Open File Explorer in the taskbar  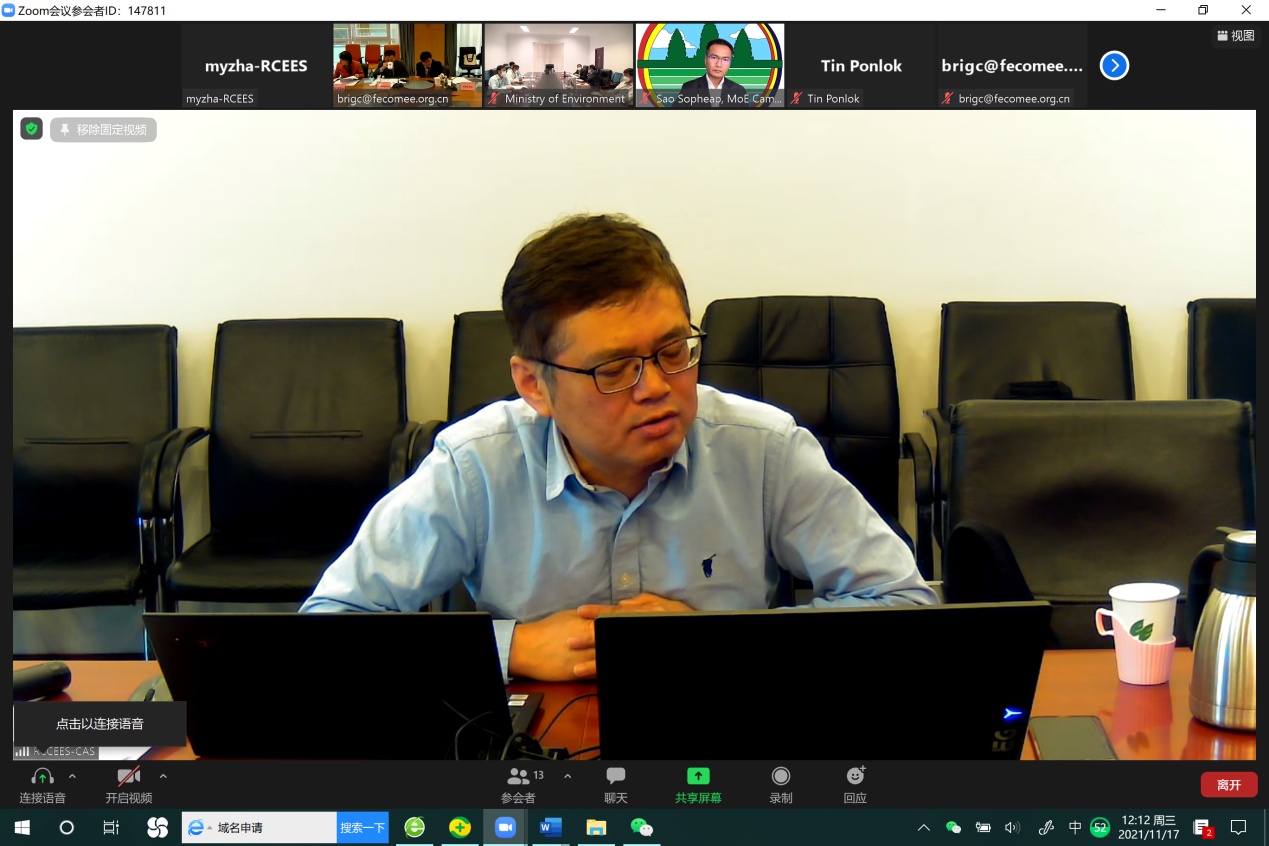[596, 827]
